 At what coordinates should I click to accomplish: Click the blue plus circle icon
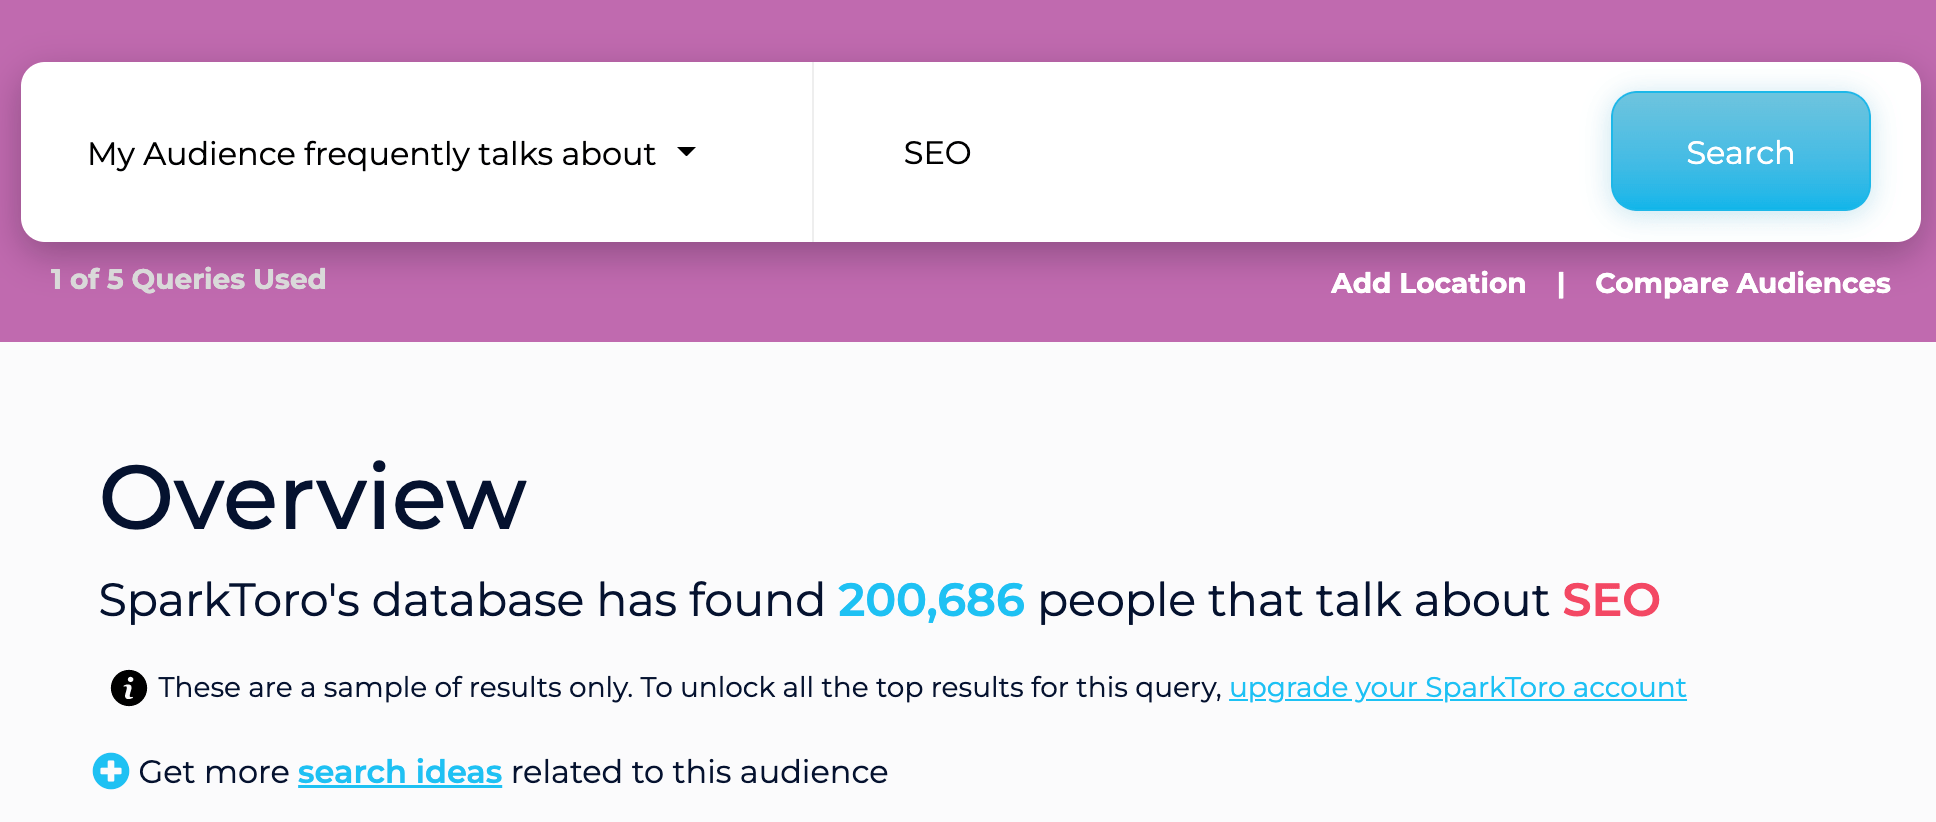coord(111,771)
